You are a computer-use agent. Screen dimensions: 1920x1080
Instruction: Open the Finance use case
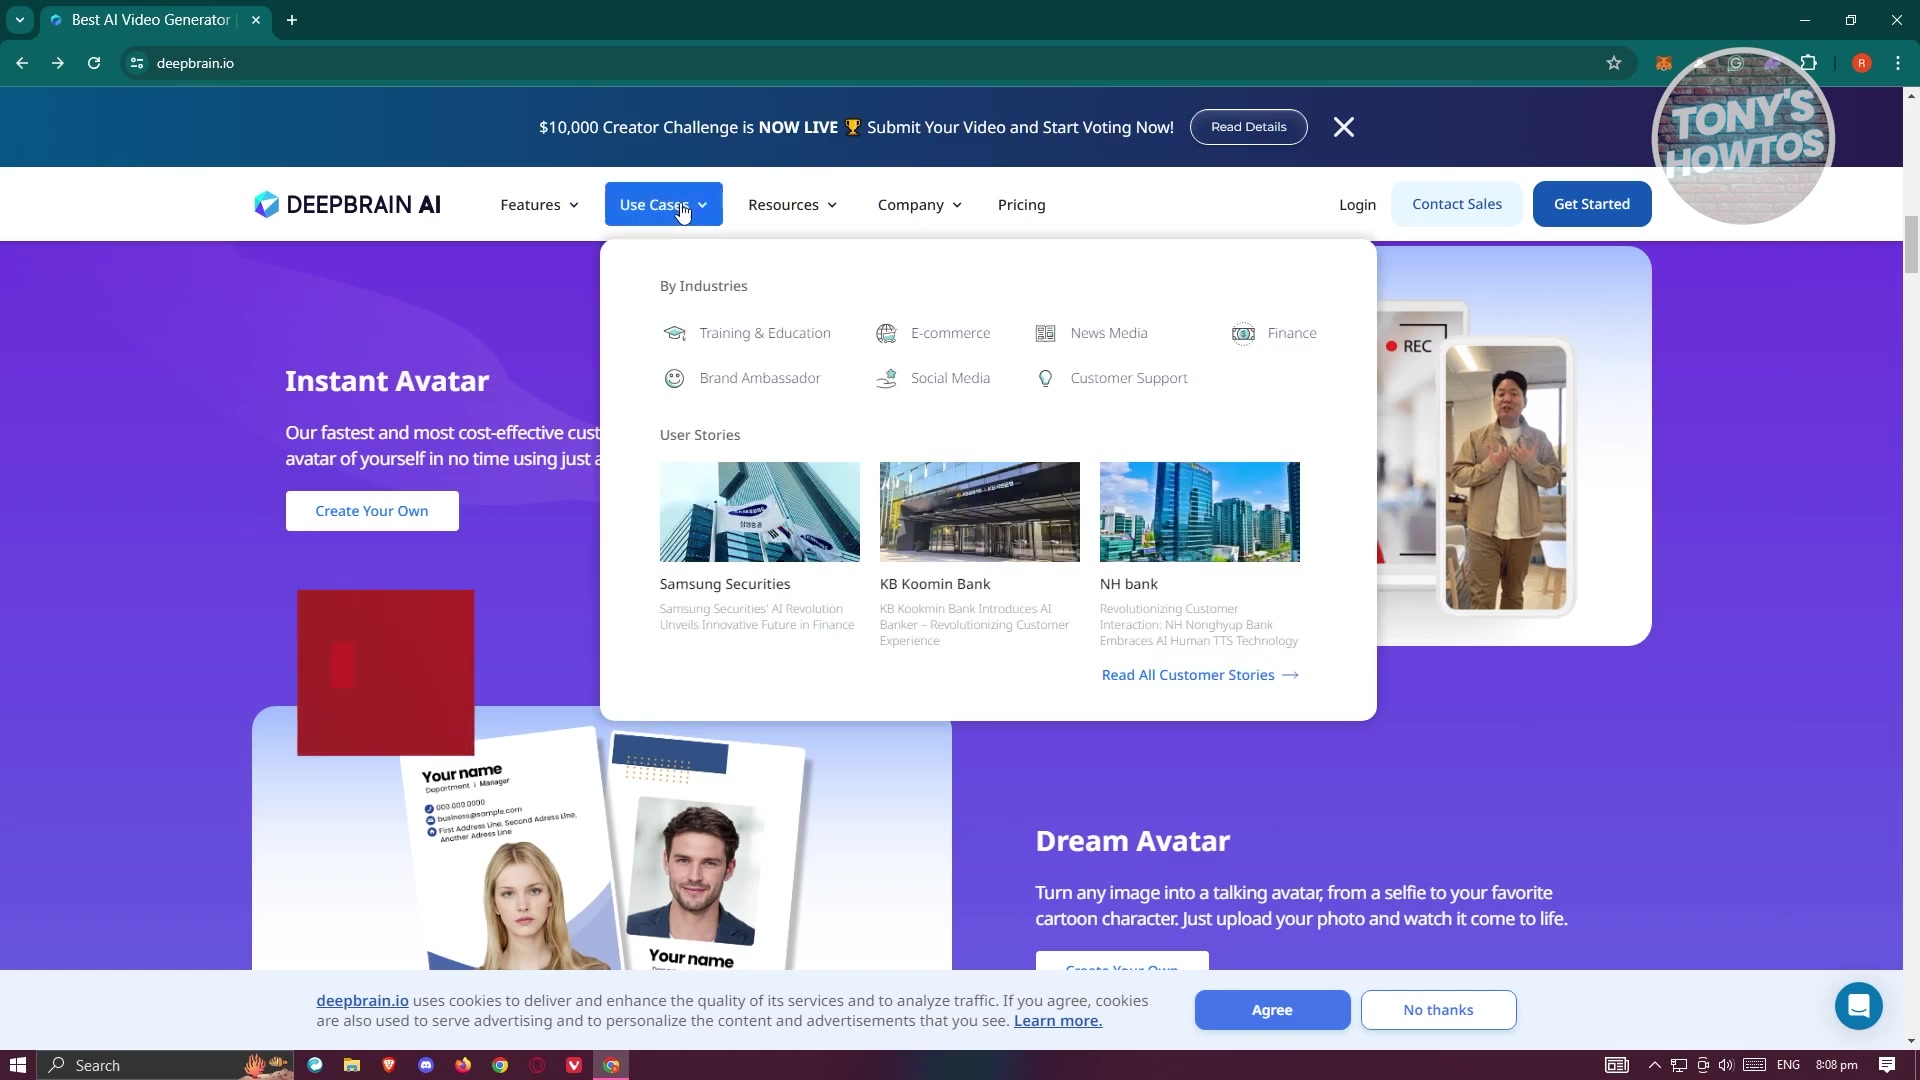pos(1292,333)
